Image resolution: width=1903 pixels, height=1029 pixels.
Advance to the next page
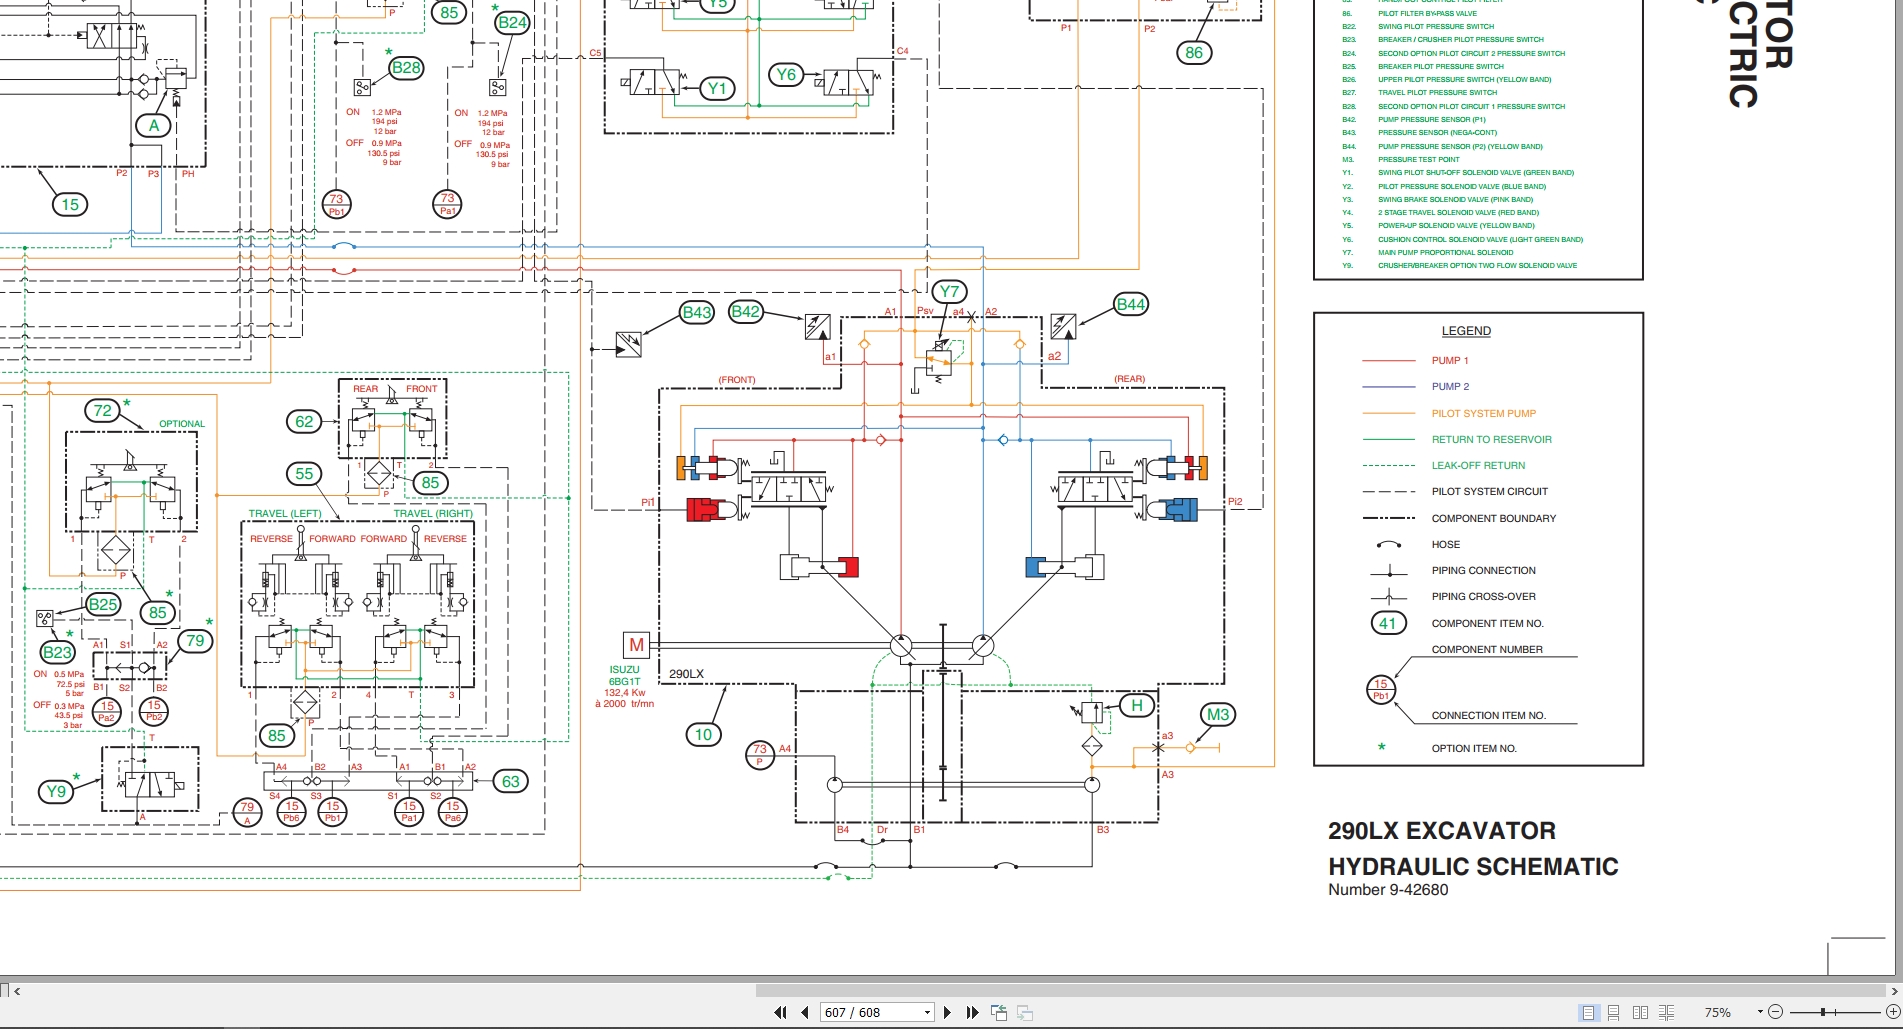click(x=947, y=1012)
